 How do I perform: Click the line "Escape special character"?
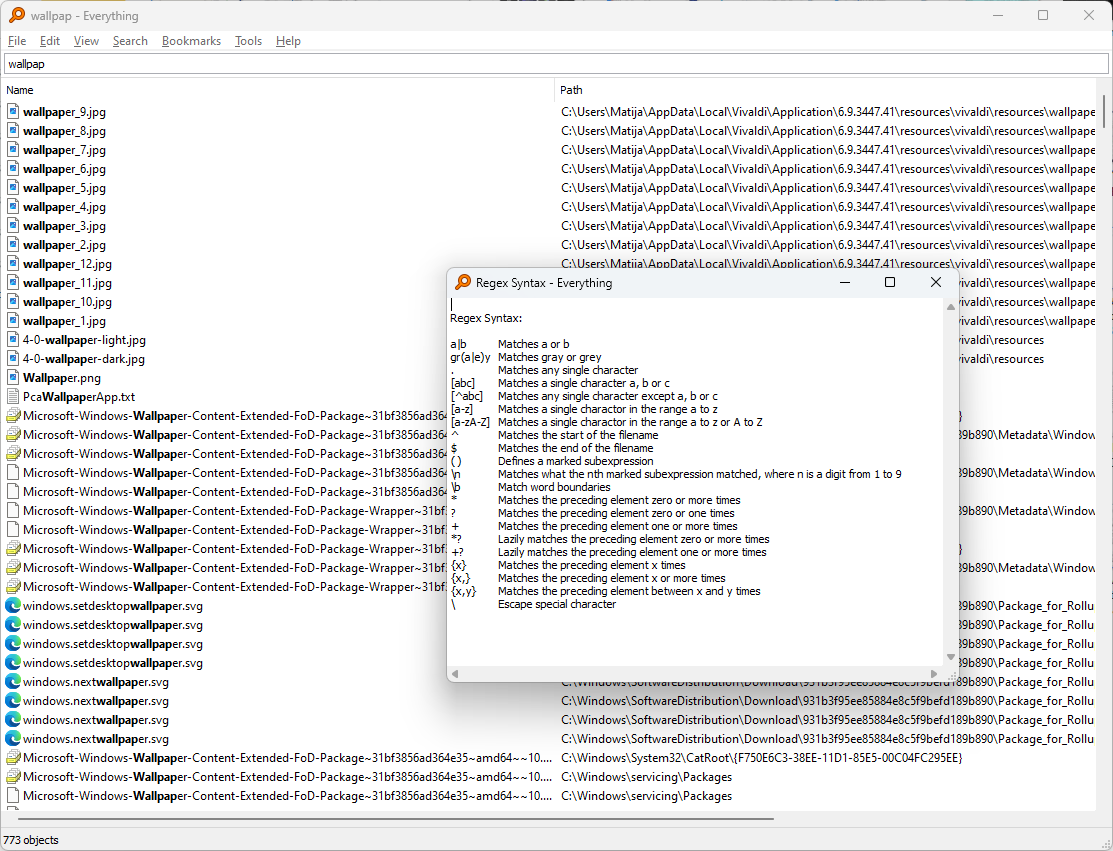[556, 604]
